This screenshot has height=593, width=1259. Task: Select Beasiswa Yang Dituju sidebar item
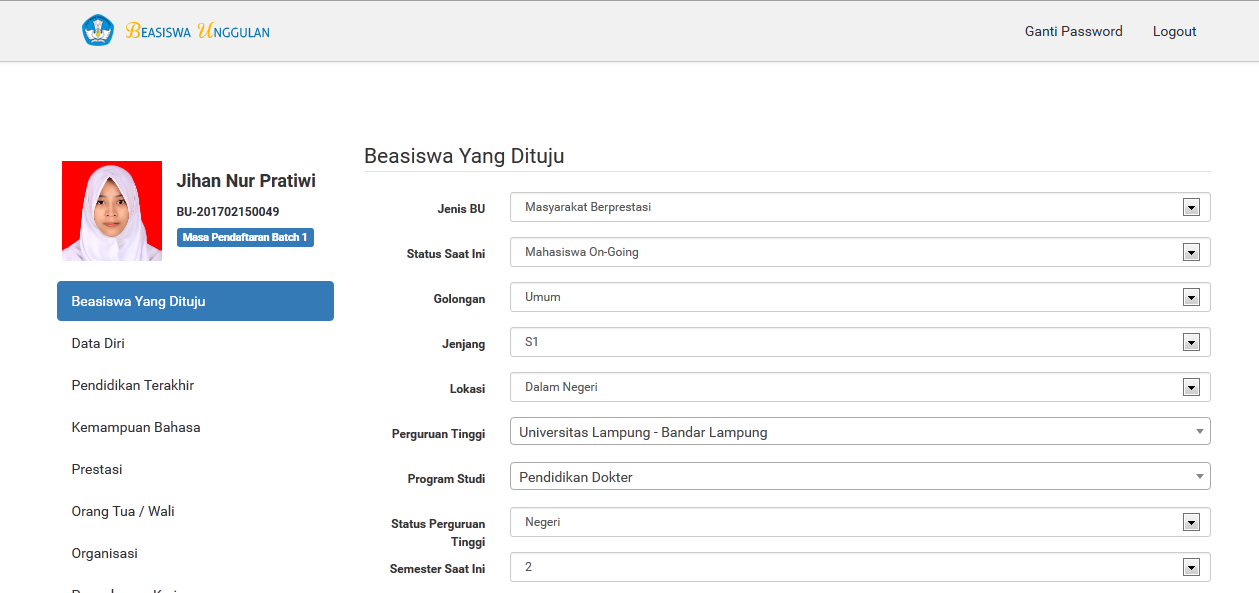(x=195, y=301)
